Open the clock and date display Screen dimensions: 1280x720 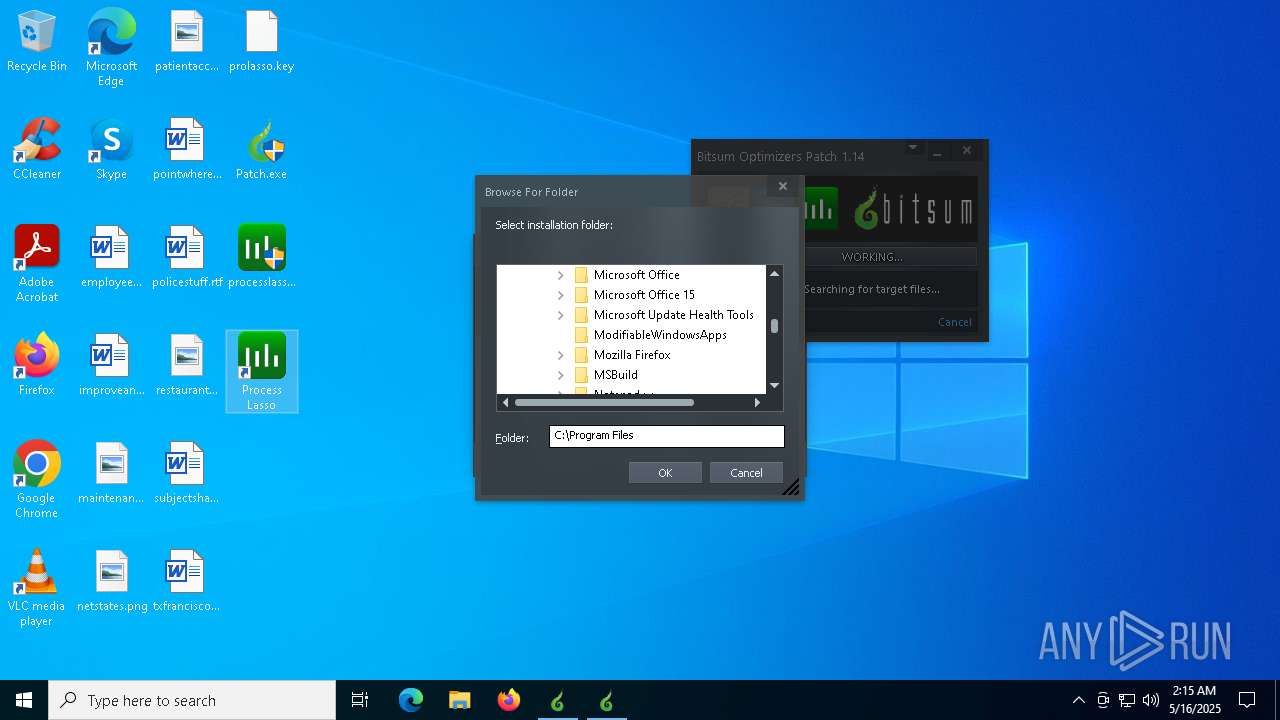(x=1195, y=700)
